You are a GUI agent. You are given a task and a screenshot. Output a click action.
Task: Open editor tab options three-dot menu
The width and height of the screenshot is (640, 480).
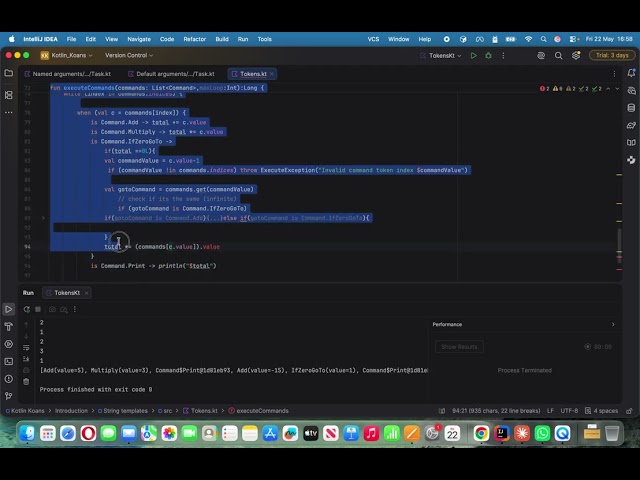pos(614,74)
